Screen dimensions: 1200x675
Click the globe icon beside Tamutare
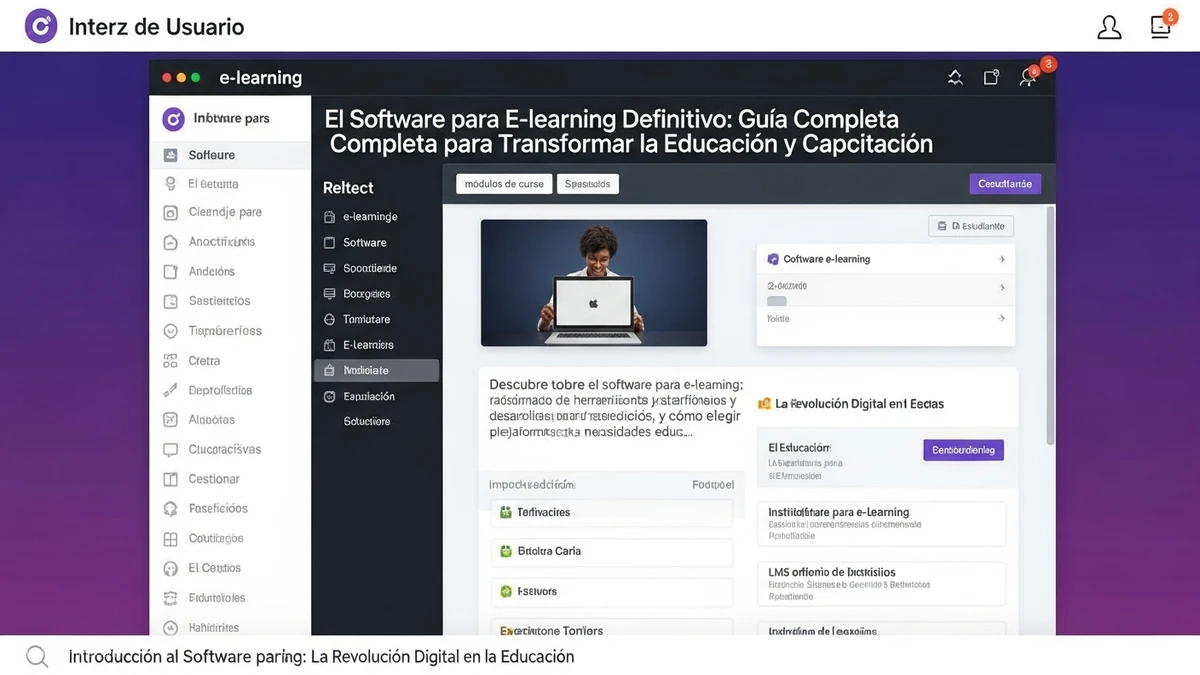click(x=330, y=319)
